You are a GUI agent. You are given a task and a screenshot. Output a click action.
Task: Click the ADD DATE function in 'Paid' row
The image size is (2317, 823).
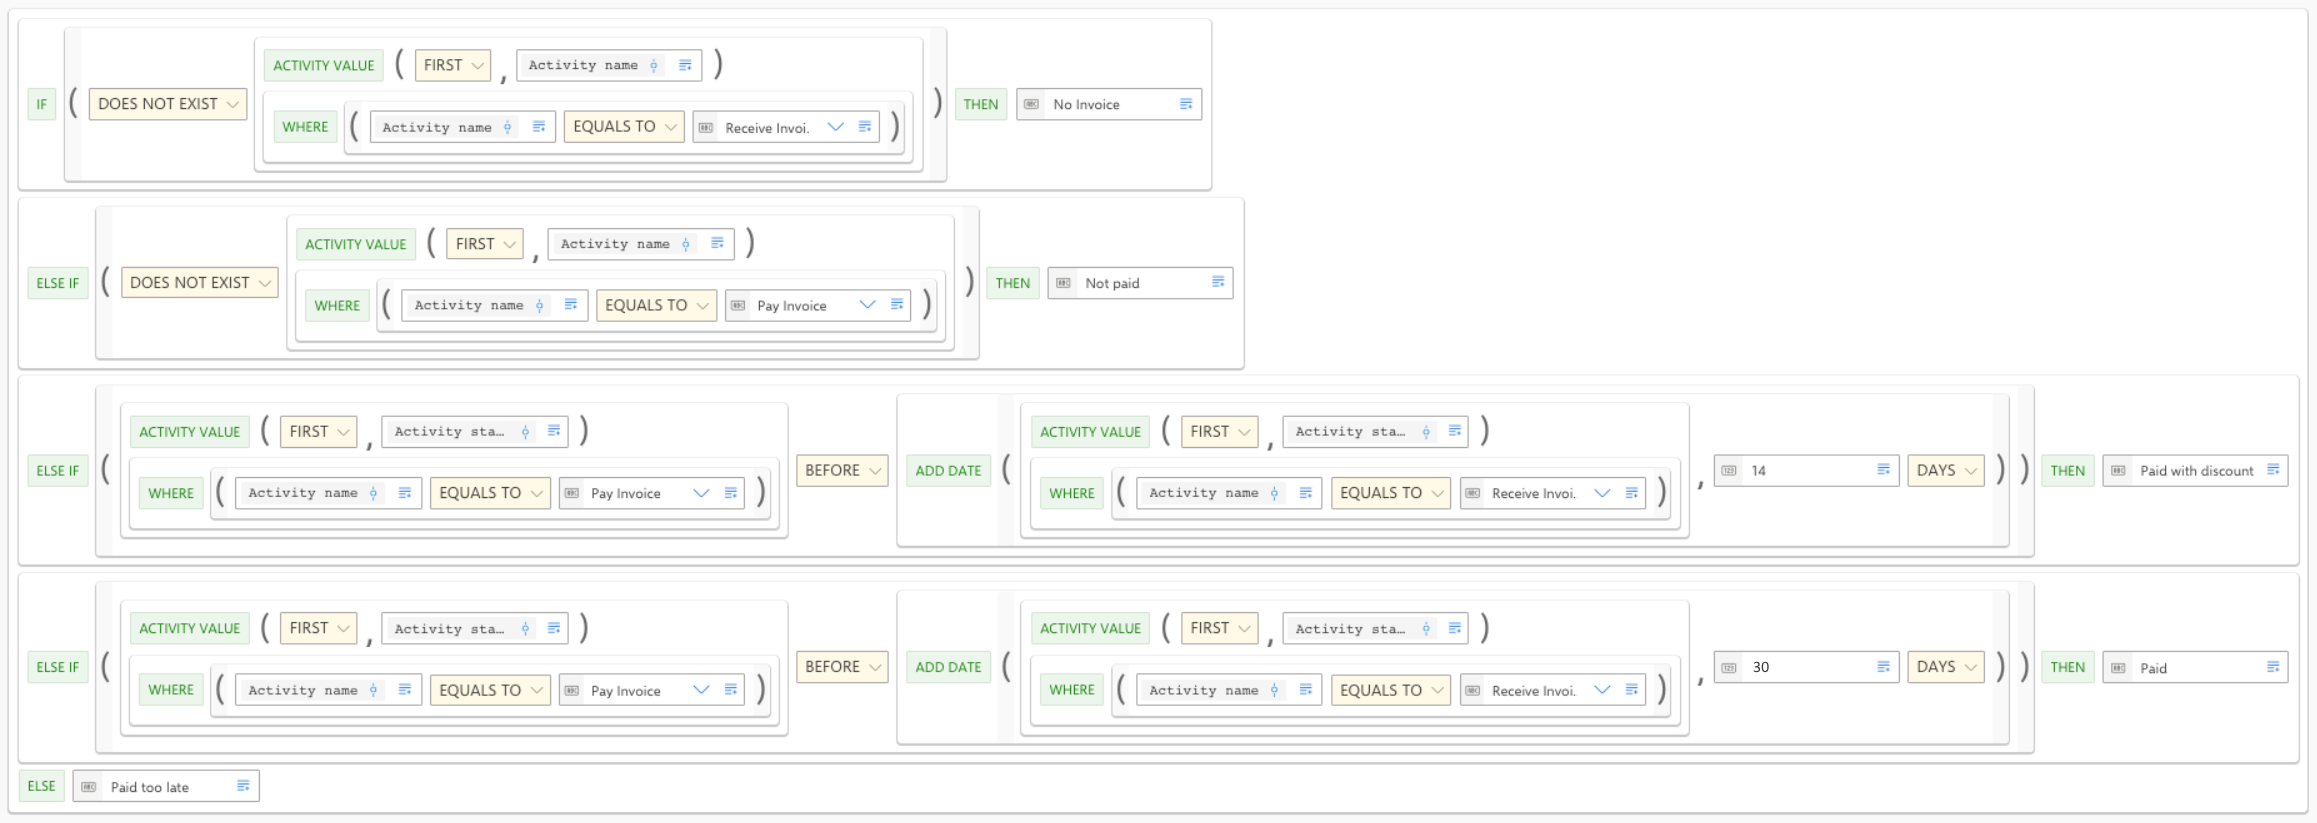(x=948, y=667)
